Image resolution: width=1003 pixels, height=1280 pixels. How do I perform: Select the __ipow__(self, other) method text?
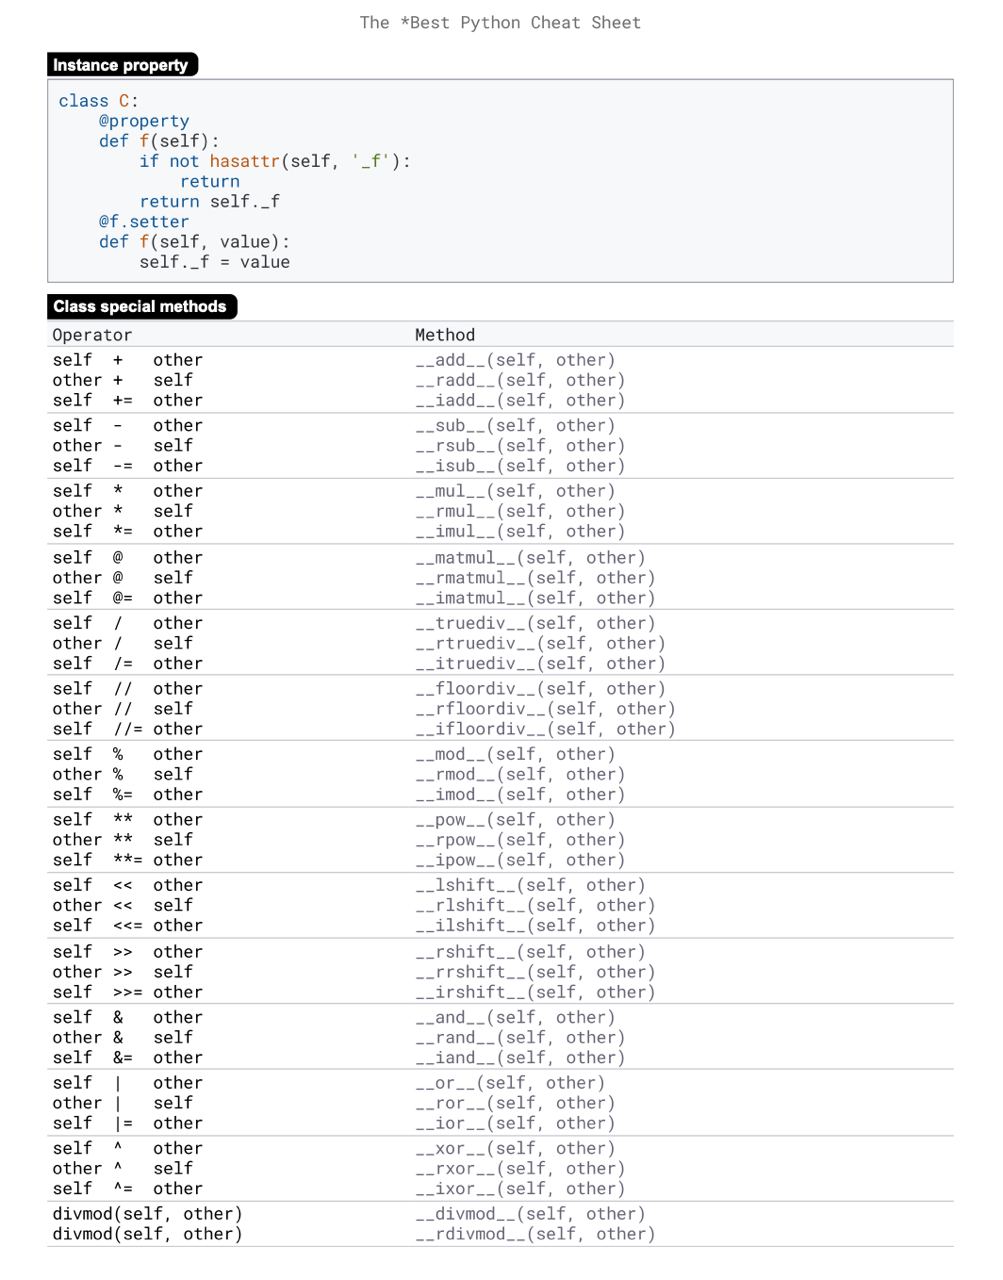point(520,860)
